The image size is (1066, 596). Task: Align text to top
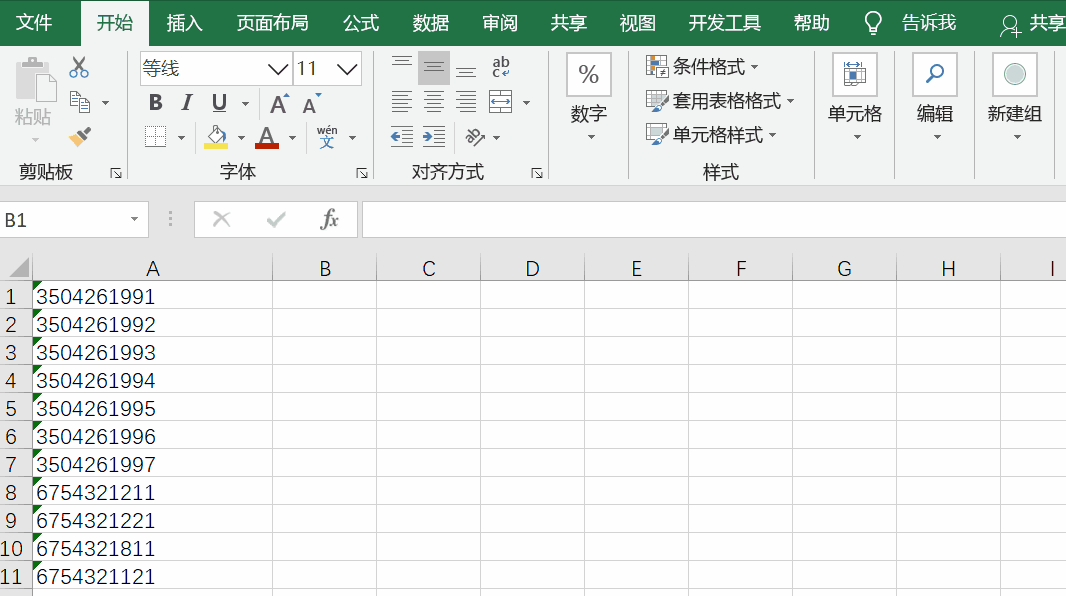tap(402, 68)
